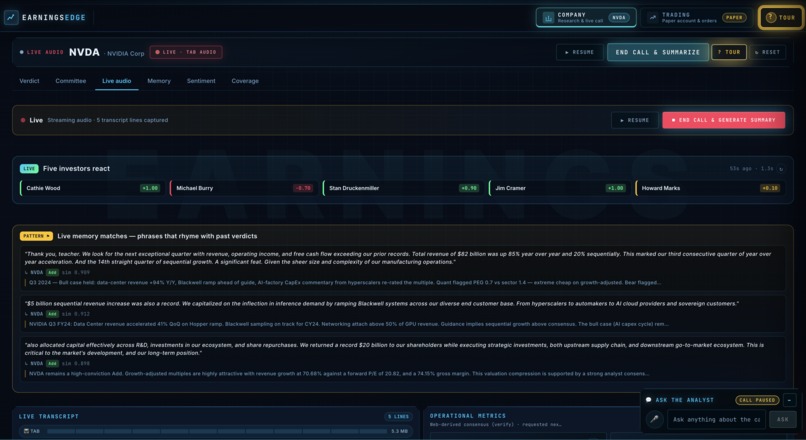Open the Committee tab
The image size is (806, 440).
tap(70, 81)
